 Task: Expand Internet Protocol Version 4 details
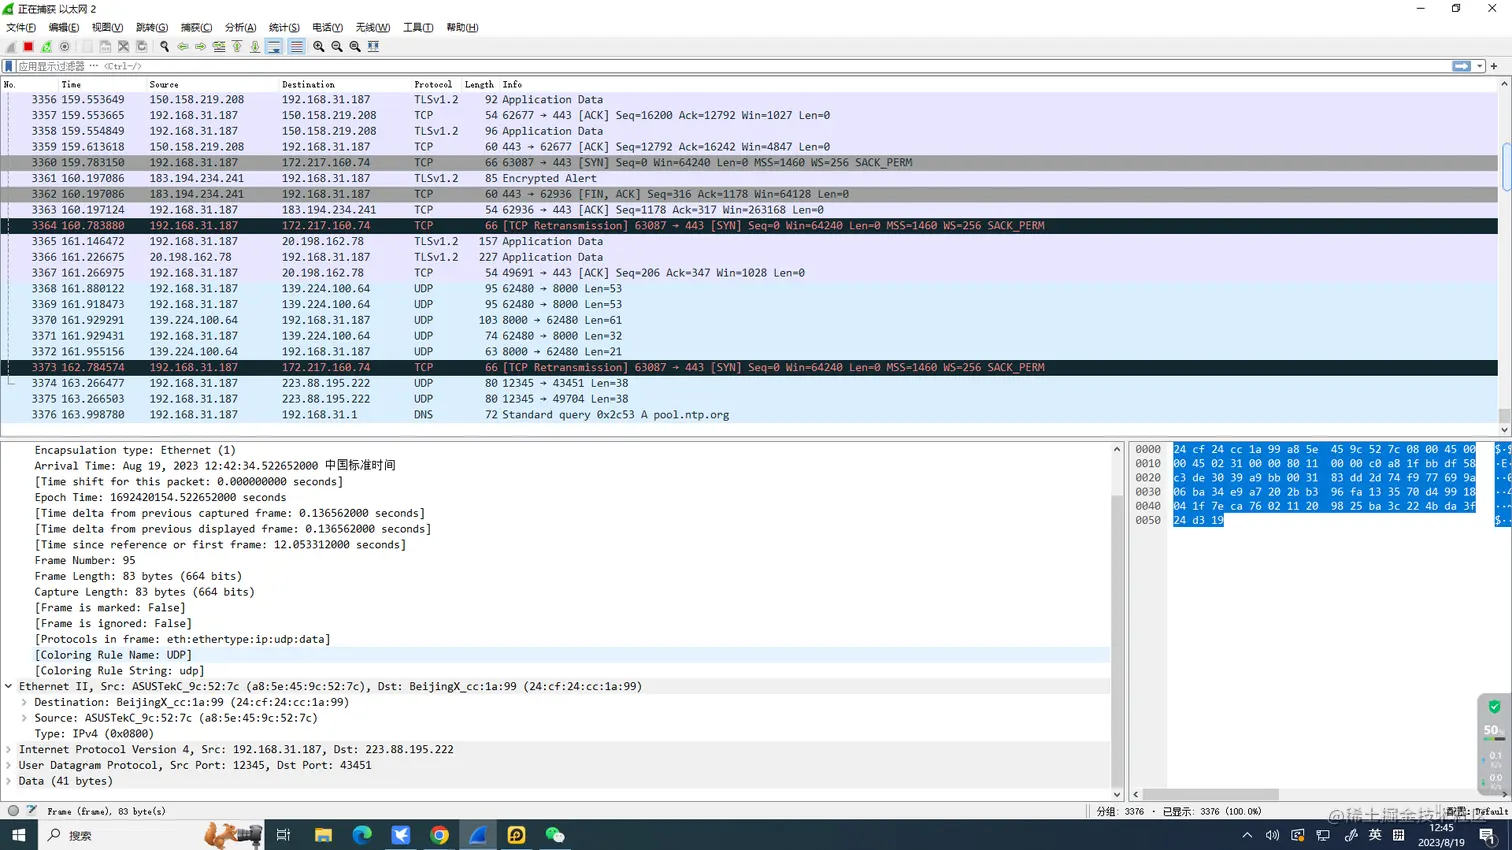pyautogui.click(x=9, y=750)
